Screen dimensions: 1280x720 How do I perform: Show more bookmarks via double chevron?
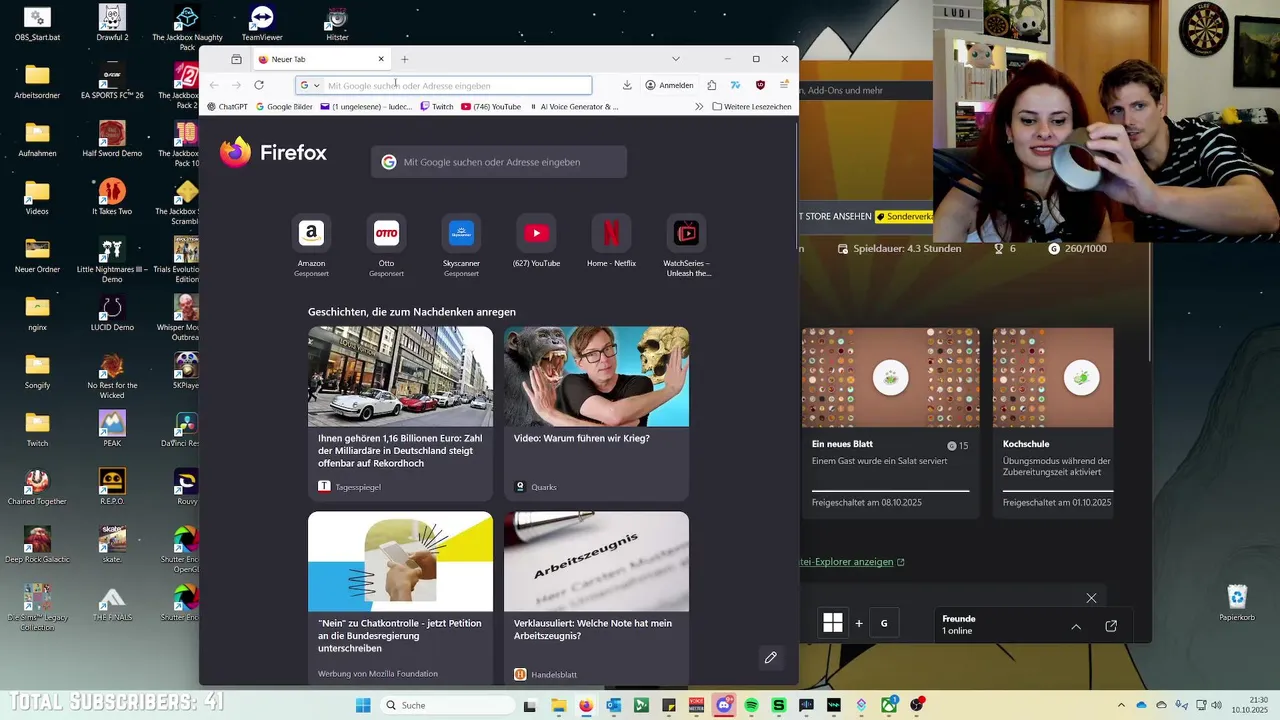click(x=699, y=106)
